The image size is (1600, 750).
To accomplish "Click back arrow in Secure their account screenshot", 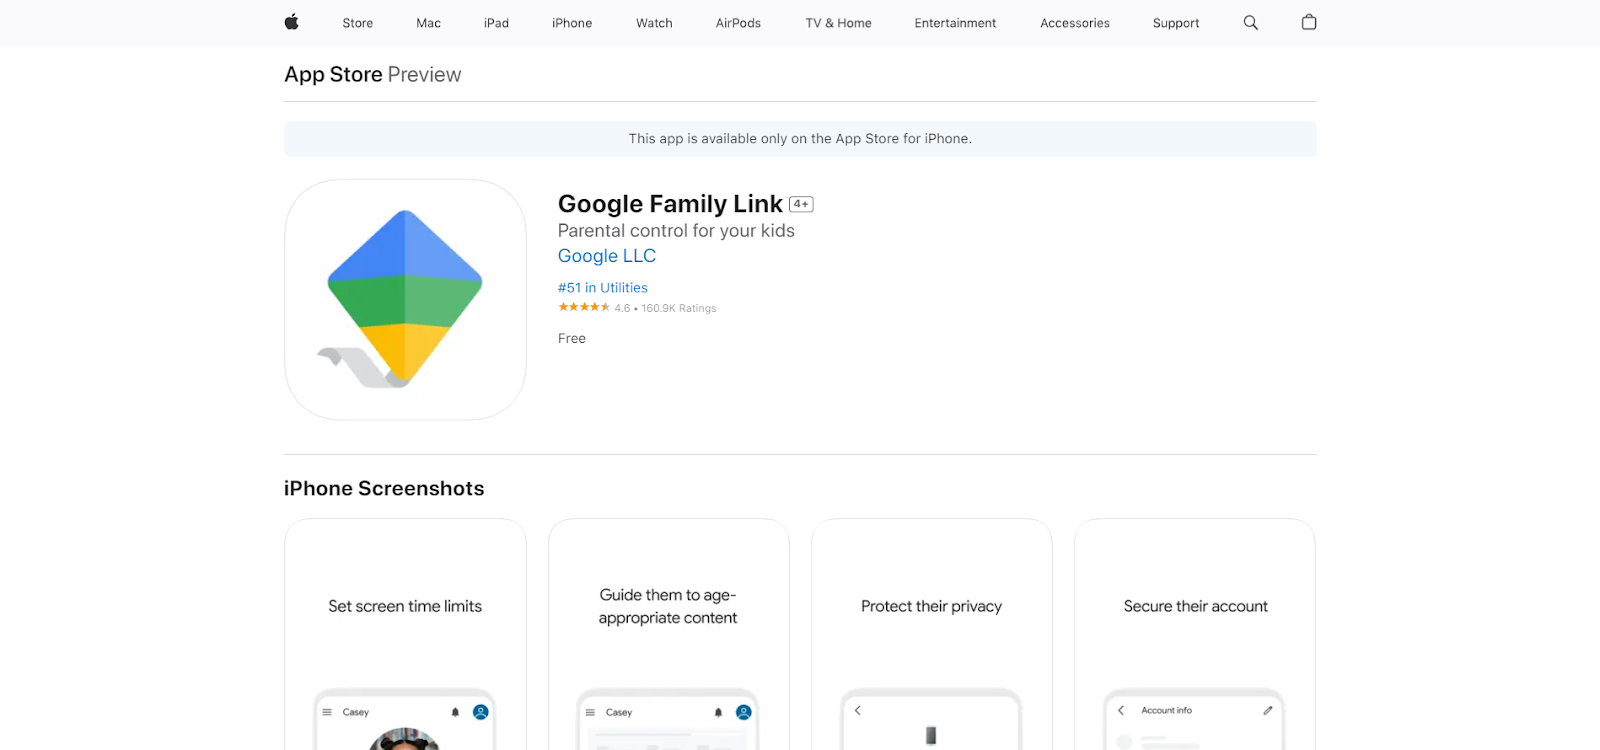I will click(1121, 710).
